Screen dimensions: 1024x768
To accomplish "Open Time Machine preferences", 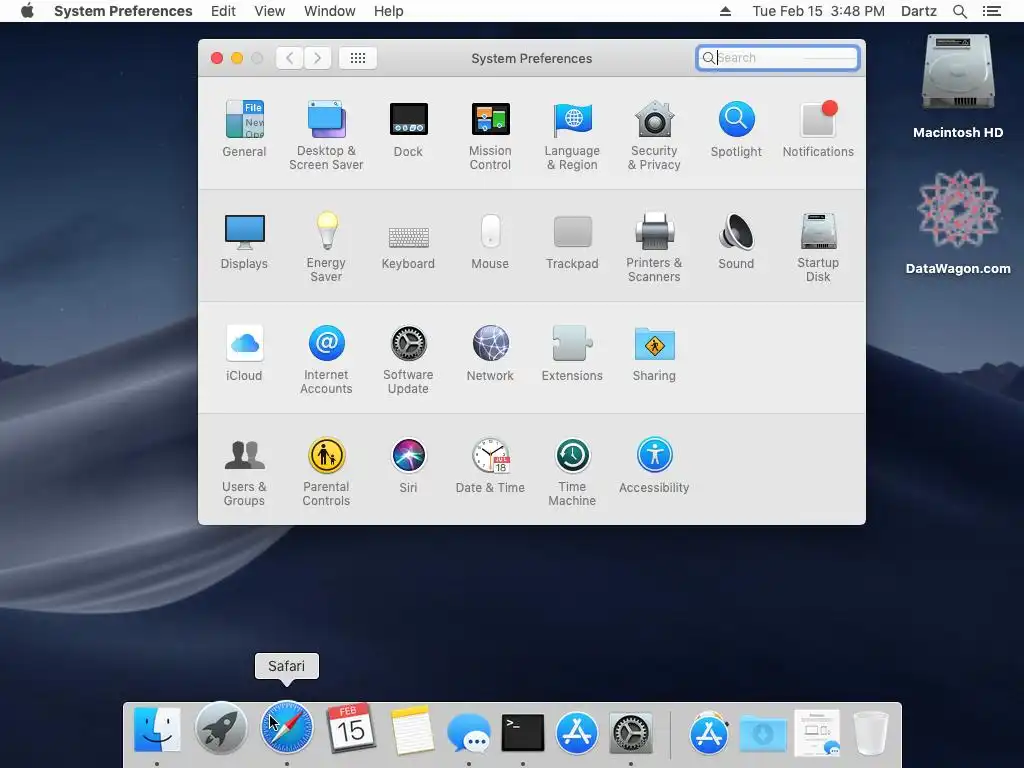I will point(572,472).
